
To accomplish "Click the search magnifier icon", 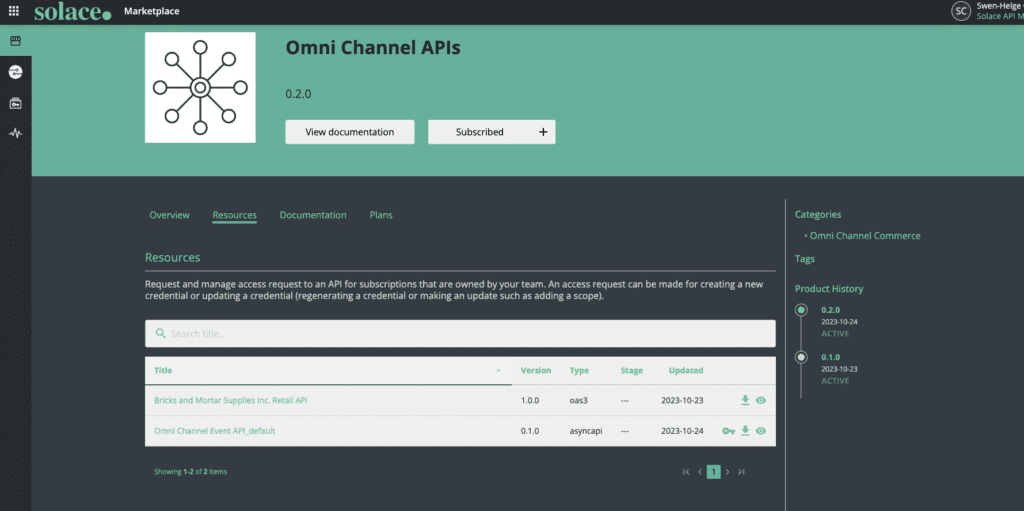I will [x=161, y=333].
